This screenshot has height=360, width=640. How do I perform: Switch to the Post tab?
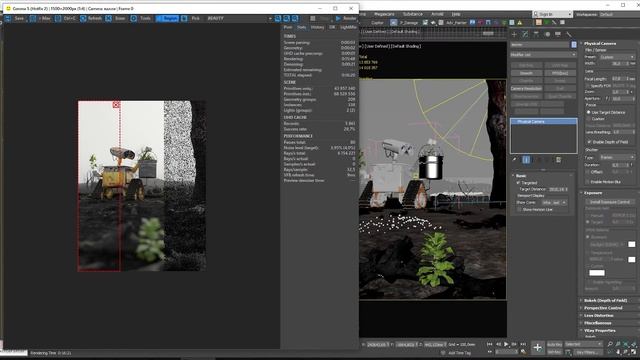tap(288, 27)
